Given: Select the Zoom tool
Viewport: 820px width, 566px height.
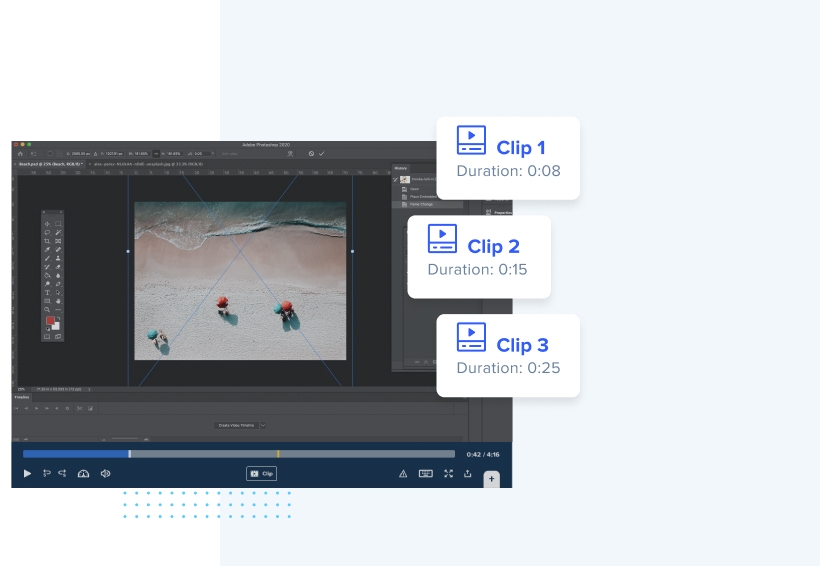Looking at the screenshot, I should (x=47, y=310).
